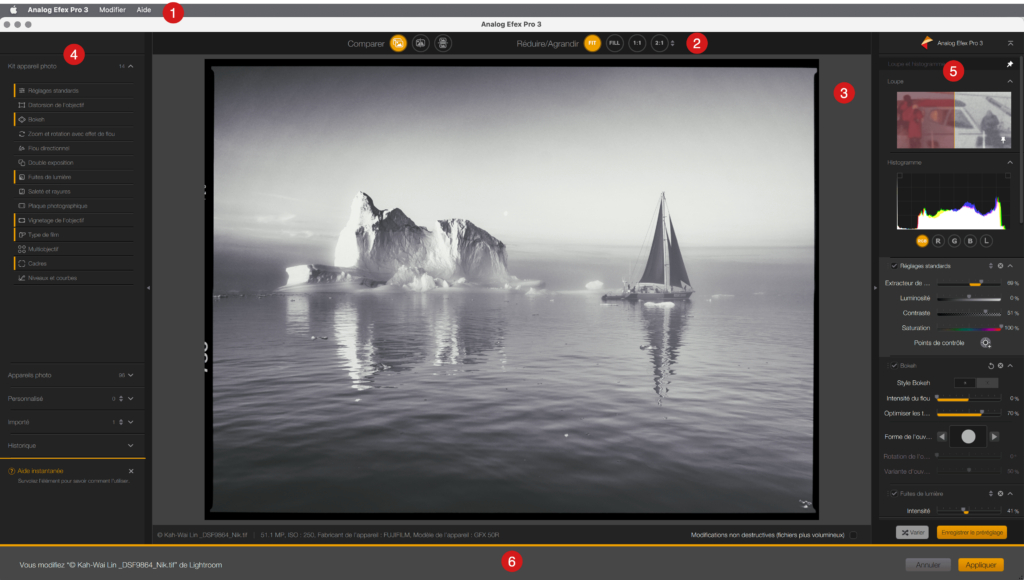
Task: Toggle Bokeh checkbox in right panel
Action: point(894,366)
